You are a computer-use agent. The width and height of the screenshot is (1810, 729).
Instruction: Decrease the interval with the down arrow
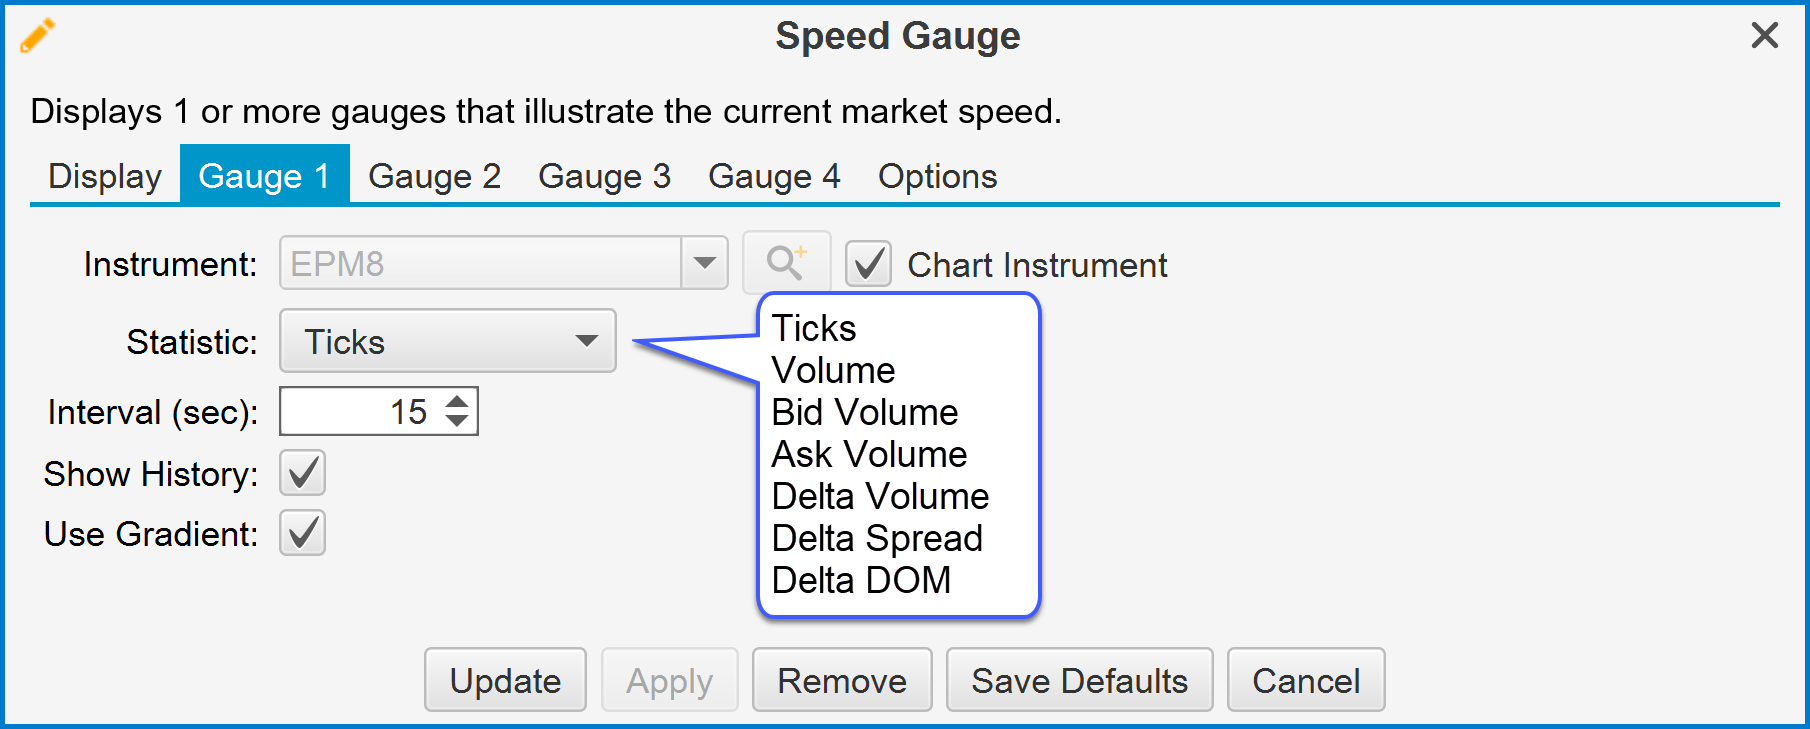coord(457,421)
